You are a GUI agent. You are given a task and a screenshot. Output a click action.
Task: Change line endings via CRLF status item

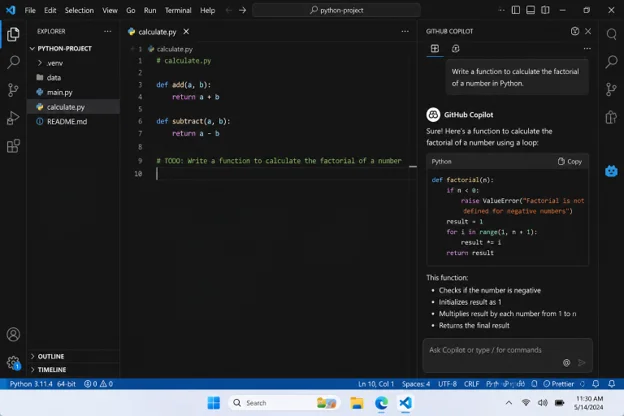[471, 384]
